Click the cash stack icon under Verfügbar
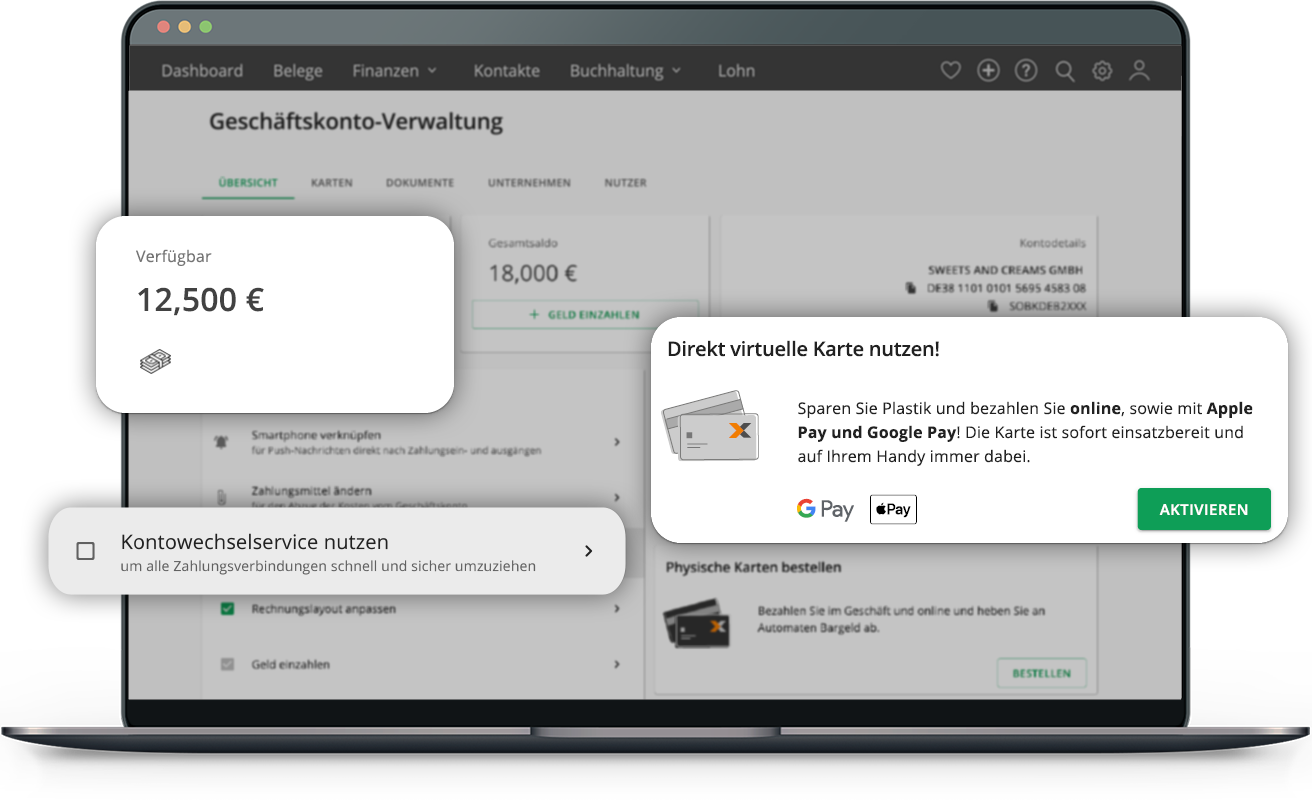Image resolution: width=1312 pixels, height=800 pixels. coord(155,362)
